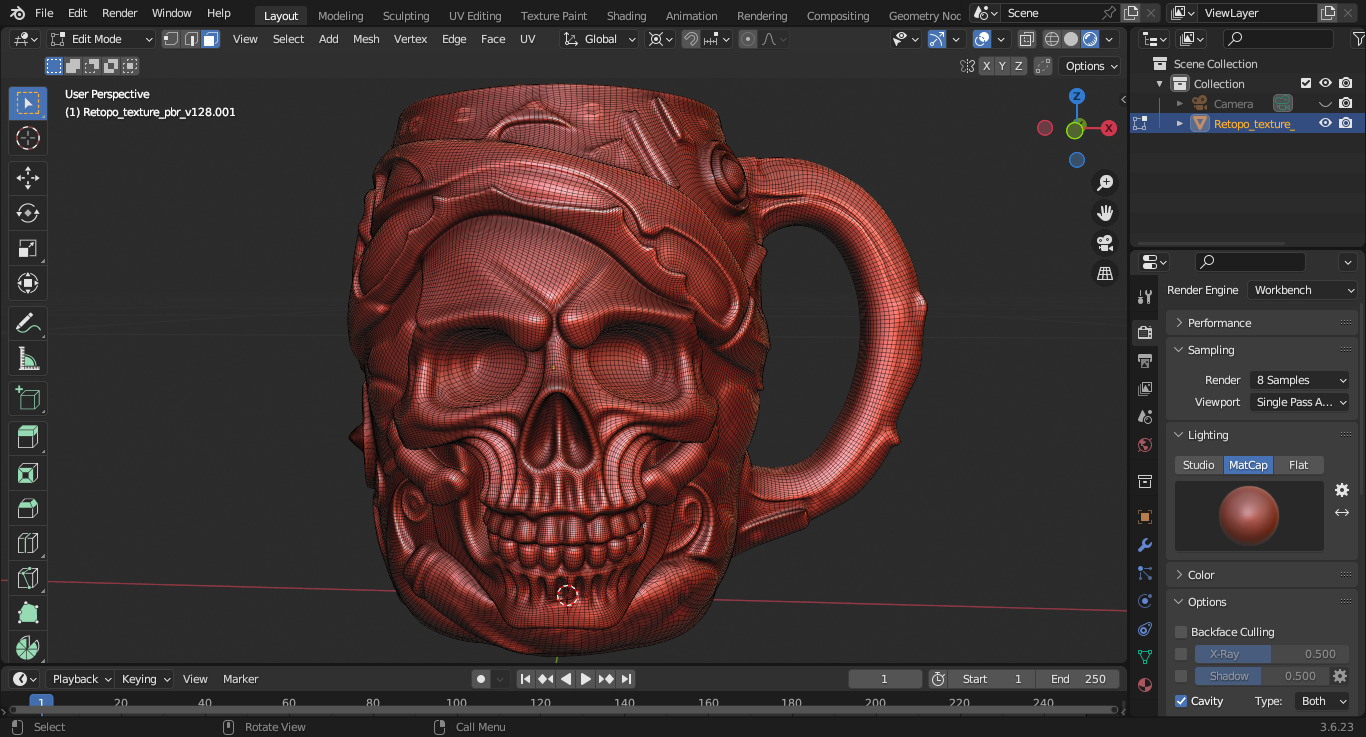Open the Face menu in viewport header
The width and height of the screenshot is (1366, 737).
tap(493, 39)
